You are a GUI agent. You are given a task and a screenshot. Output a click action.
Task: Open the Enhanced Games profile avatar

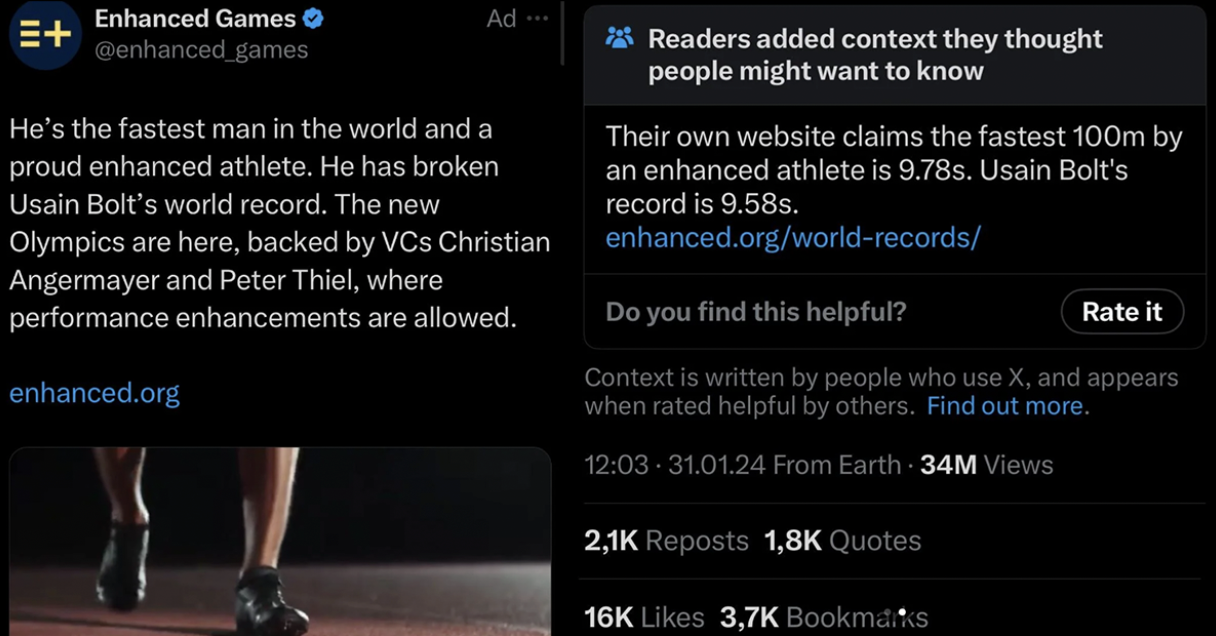coord(45,34)
